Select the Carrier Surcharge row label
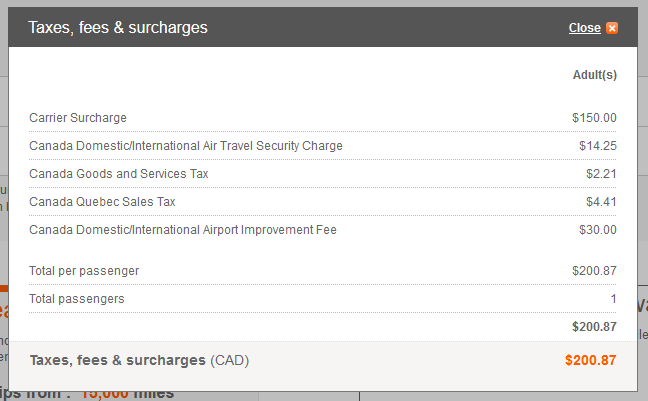Viewport: 648px width, 401px height. [x=78, y=118]
